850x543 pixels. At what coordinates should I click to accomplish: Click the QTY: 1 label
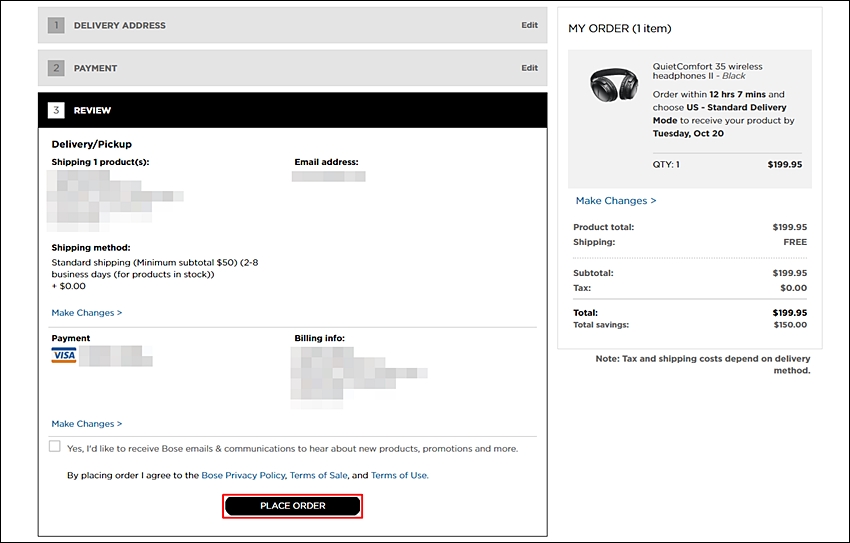point(666,164)
